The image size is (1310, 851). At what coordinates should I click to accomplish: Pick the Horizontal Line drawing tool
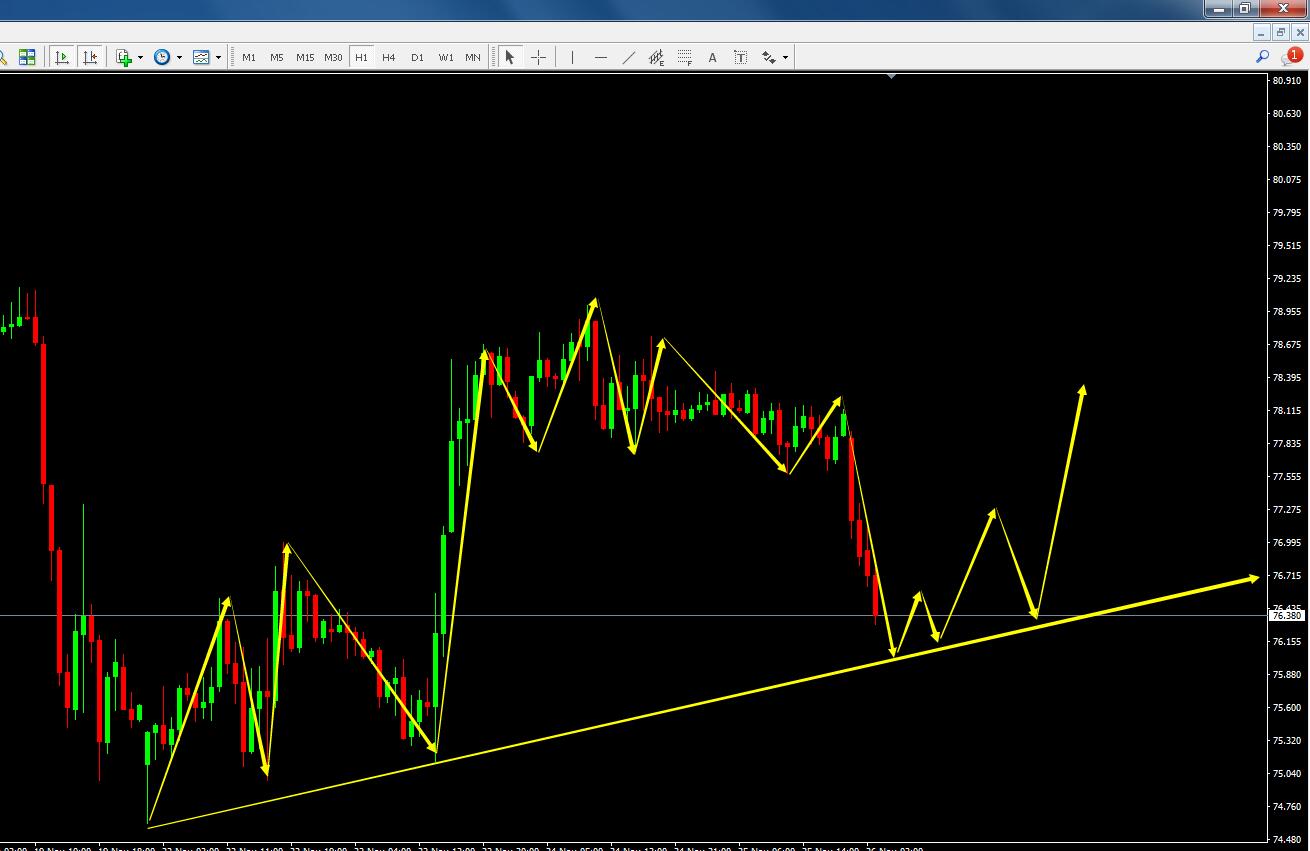pos(600,57)
